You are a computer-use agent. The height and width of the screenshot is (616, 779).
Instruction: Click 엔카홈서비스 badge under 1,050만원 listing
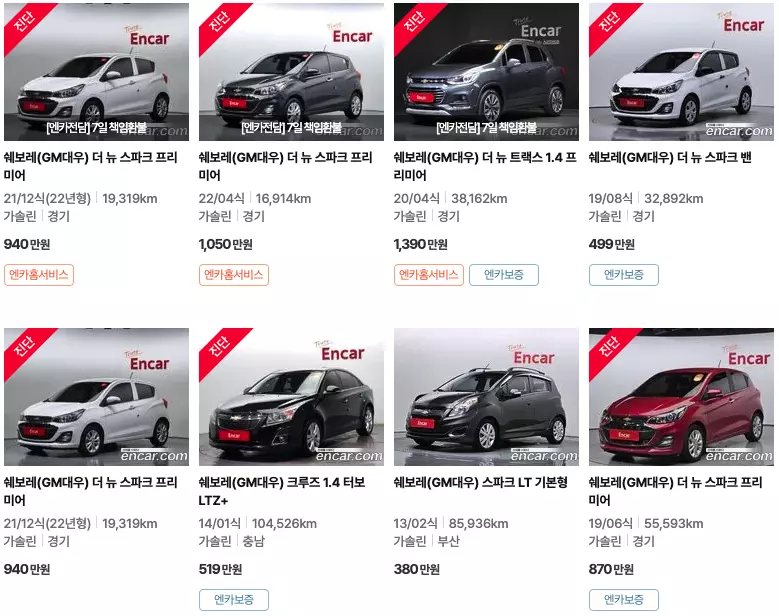click(234, 275)
